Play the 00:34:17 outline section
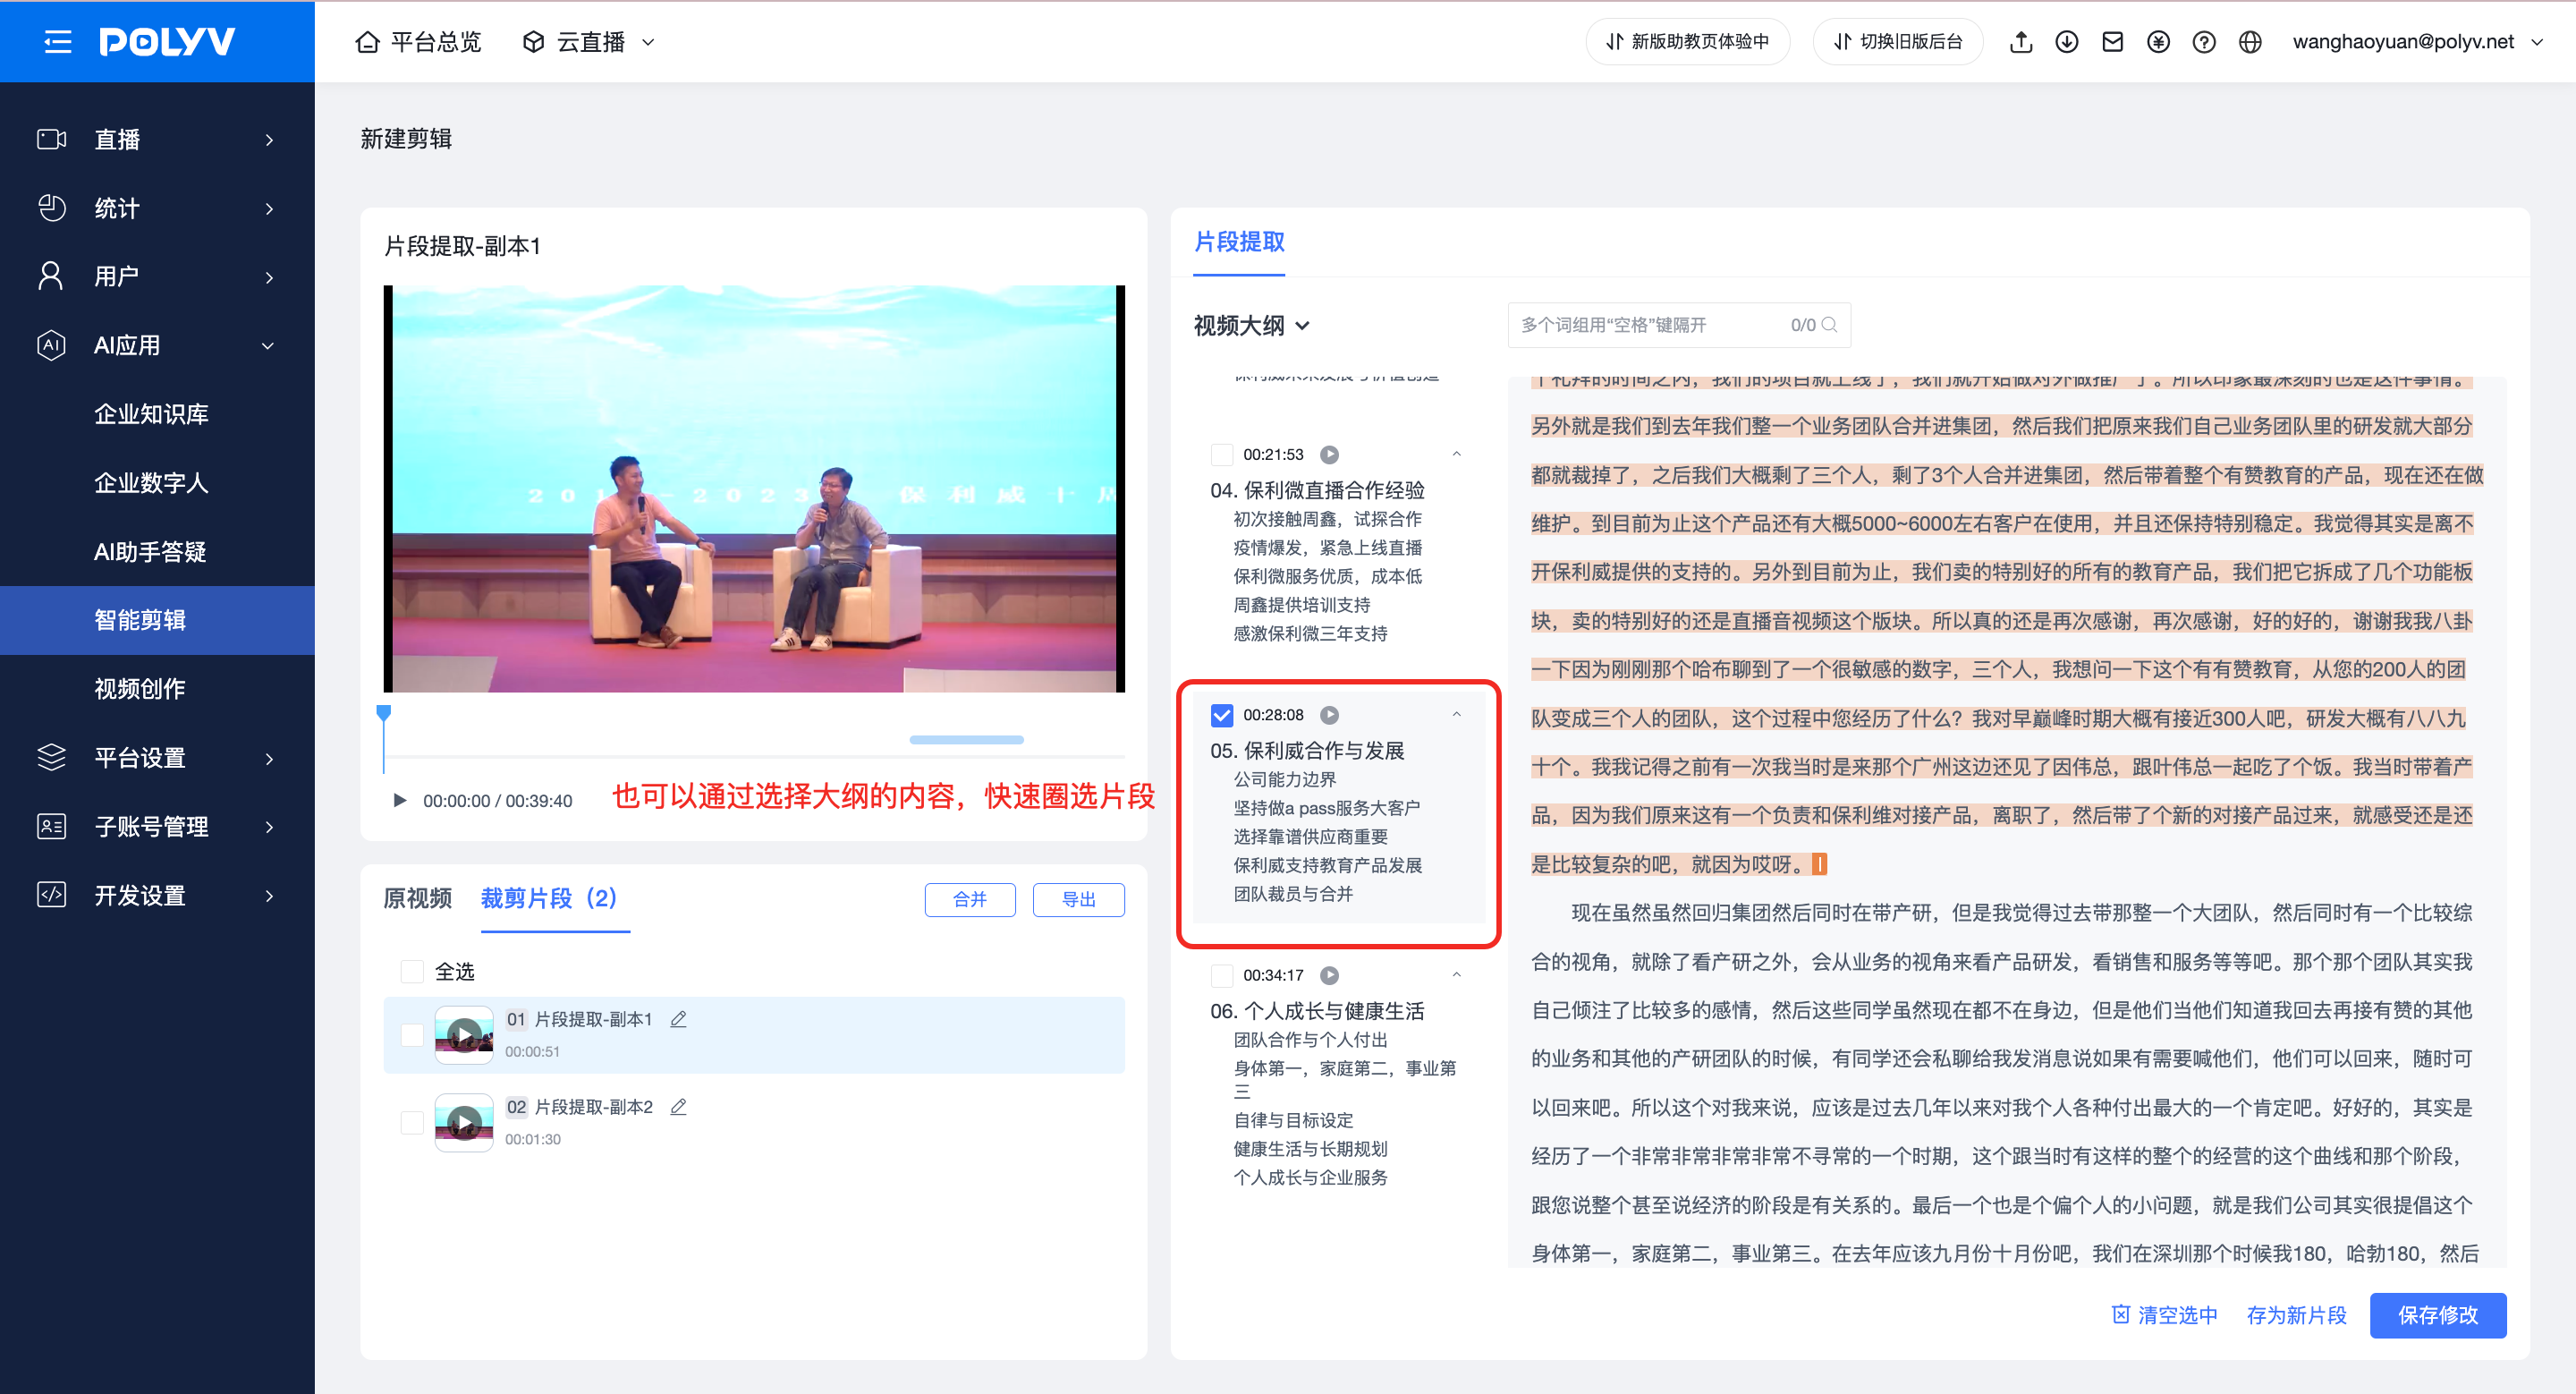2576x1394 pixels. pos(1329,975)
